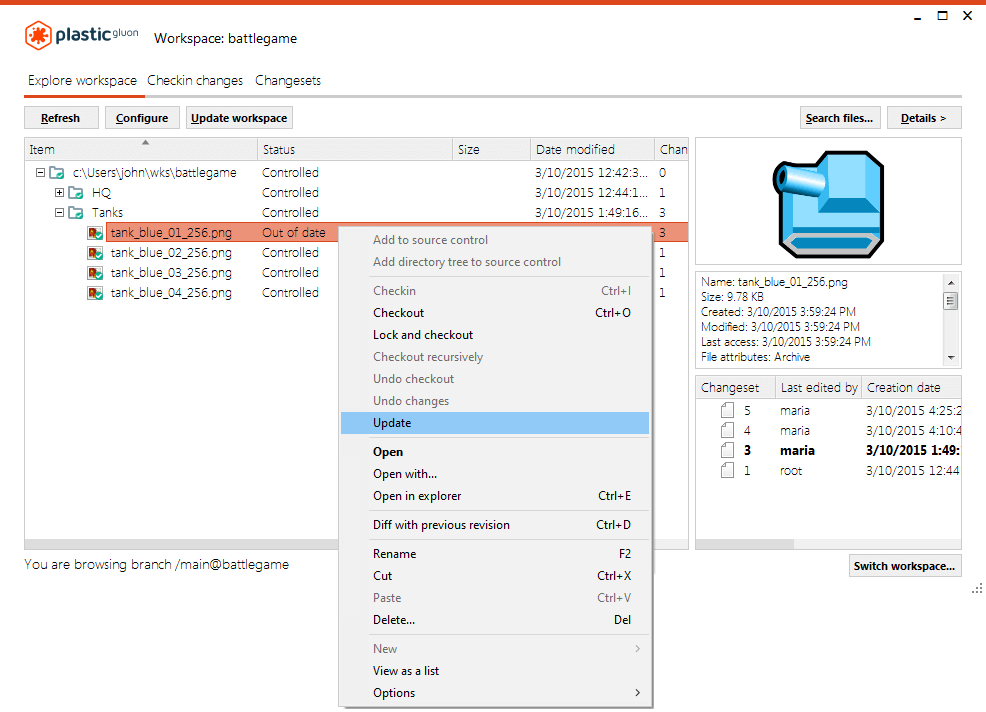This screenshot has height=712, width=986.
Task: Select Diff with previous revision
Action: click(x=495, y=525)
